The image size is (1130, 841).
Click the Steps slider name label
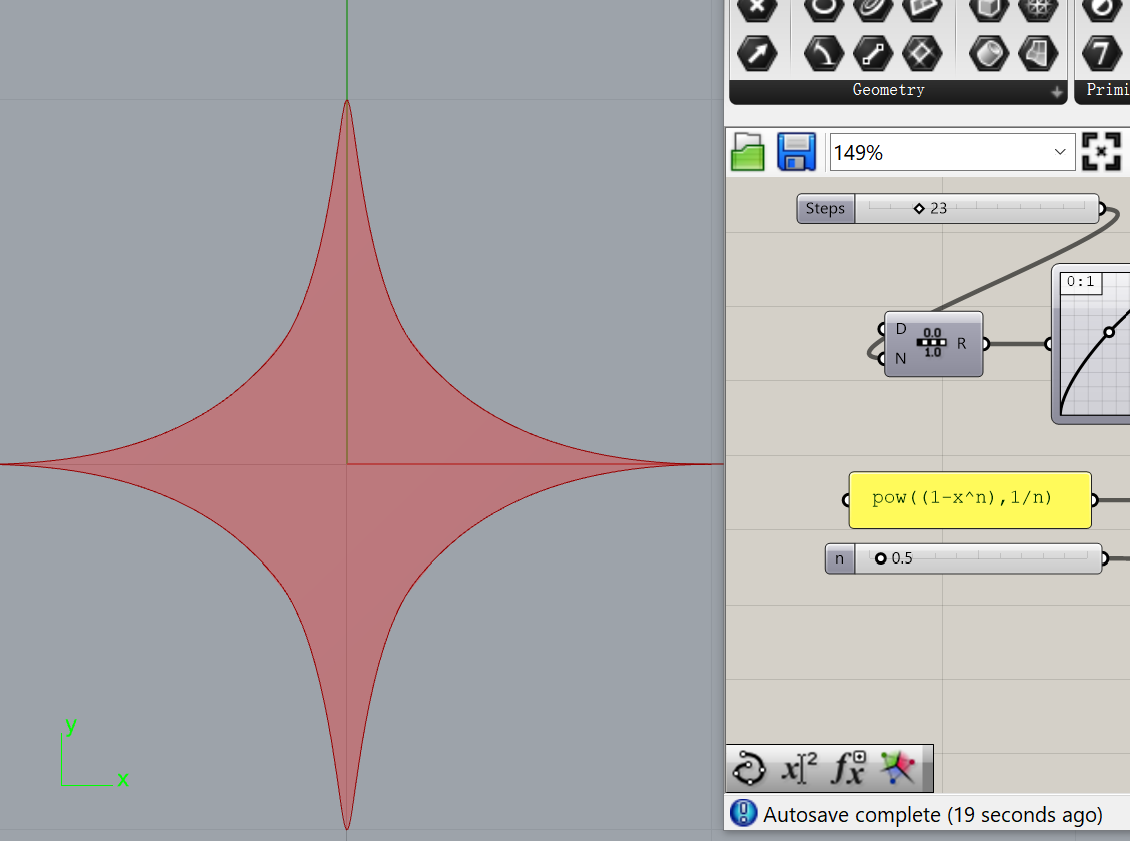(825, 208)
